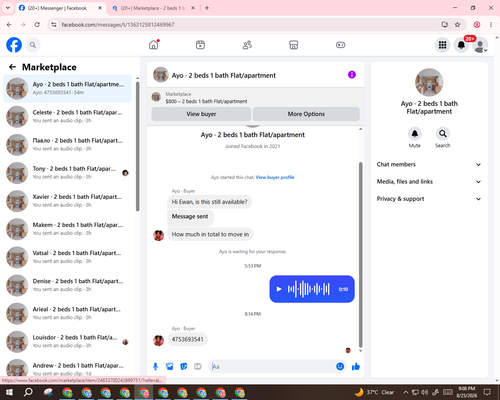Screen dimensions: 500x400
Task: Bookmark this page with the star
Action: 457,25
